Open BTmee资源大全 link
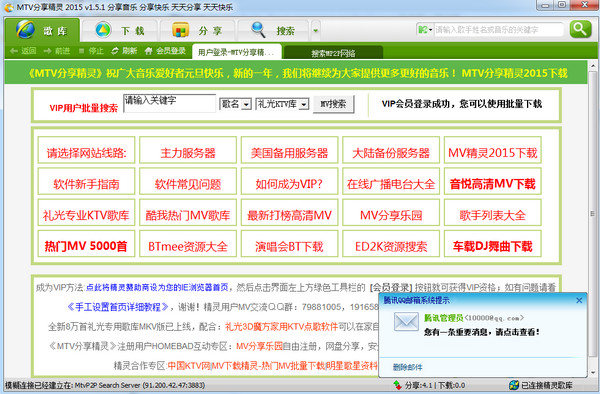Viewport: 600px width, 394px height. point(188,246)
